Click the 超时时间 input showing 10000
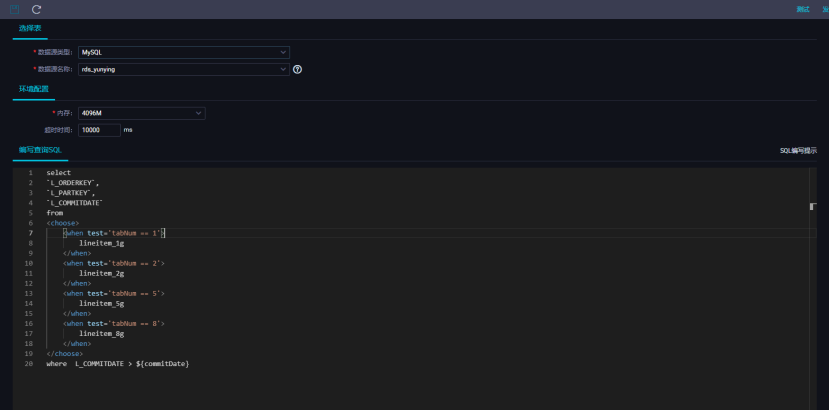 click(99, 130)
